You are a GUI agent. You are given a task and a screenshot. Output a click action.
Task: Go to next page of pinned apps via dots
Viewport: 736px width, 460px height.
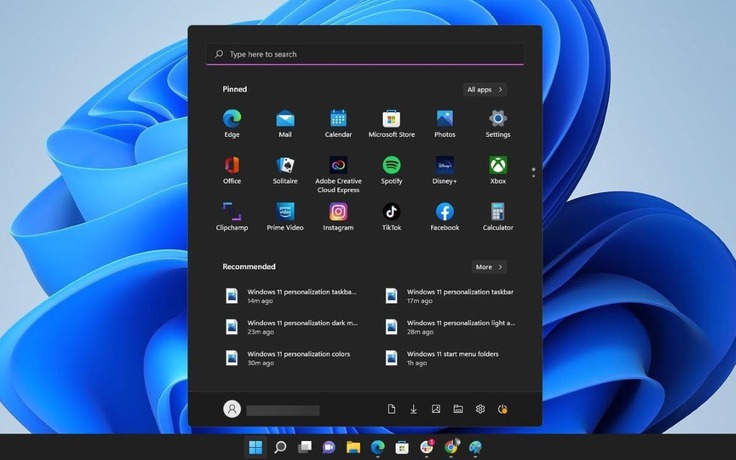533,176
